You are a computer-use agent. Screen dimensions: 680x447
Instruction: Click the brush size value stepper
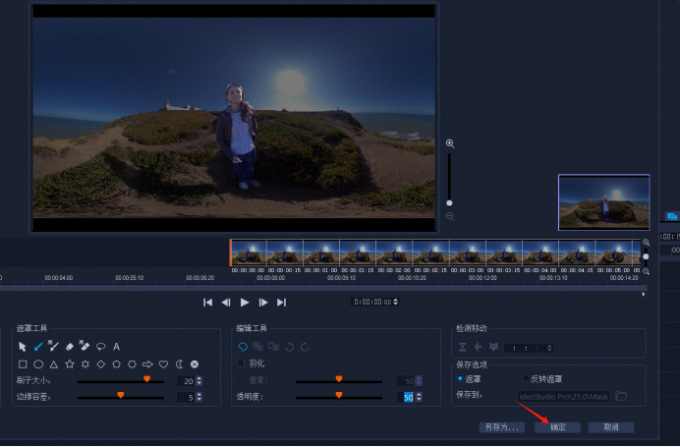point(199,381)
